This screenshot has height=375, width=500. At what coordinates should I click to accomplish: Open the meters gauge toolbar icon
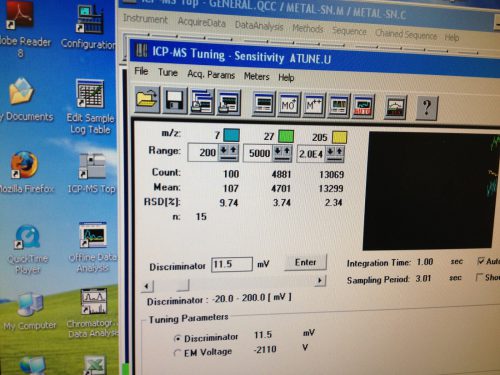[395, 108]
